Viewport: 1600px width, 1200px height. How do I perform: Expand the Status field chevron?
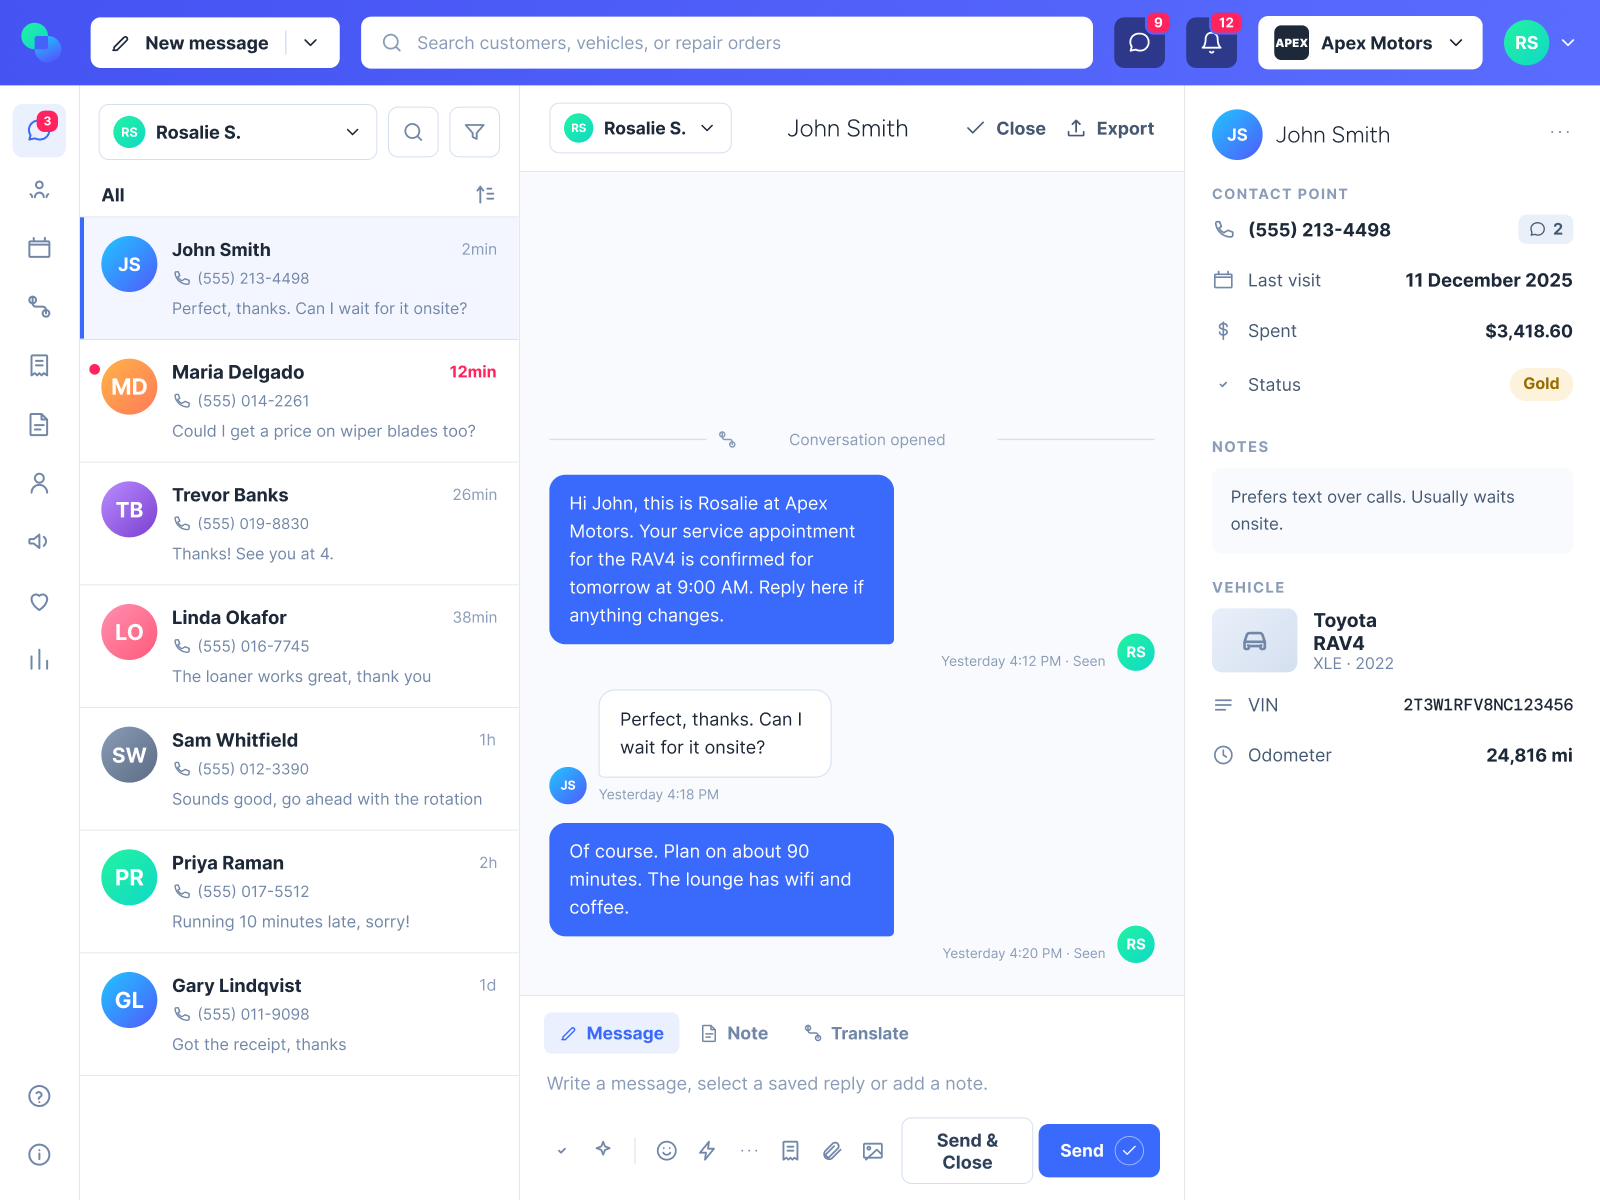(1223, 385)
